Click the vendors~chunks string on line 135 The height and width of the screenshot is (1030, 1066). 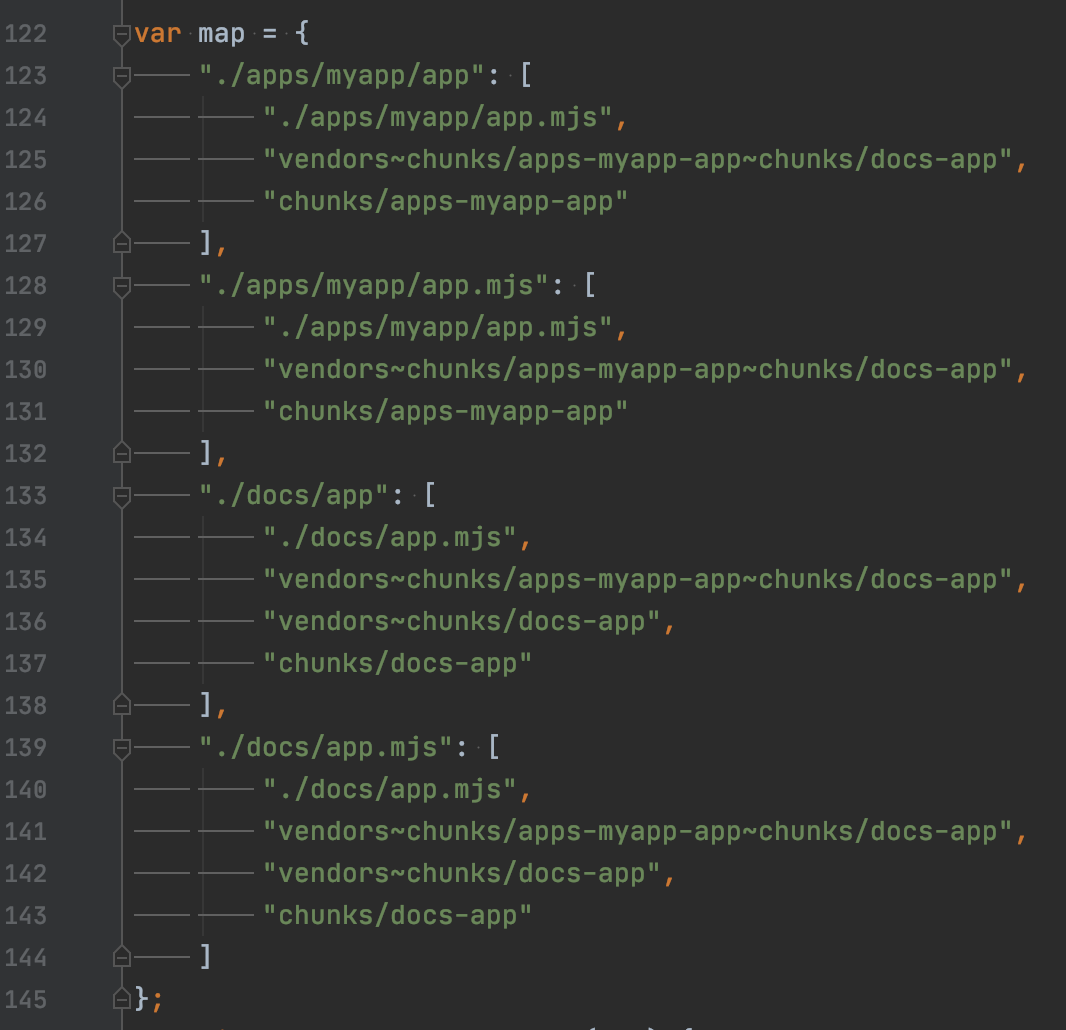638,580
